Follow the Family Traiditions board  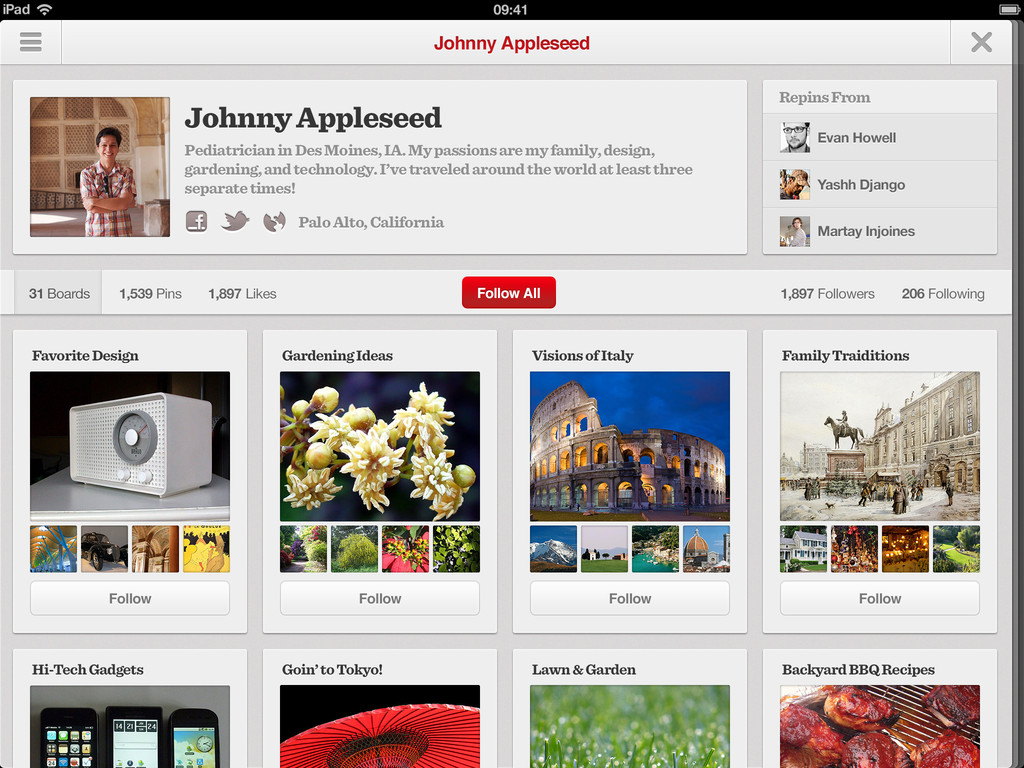coord(880,598)
